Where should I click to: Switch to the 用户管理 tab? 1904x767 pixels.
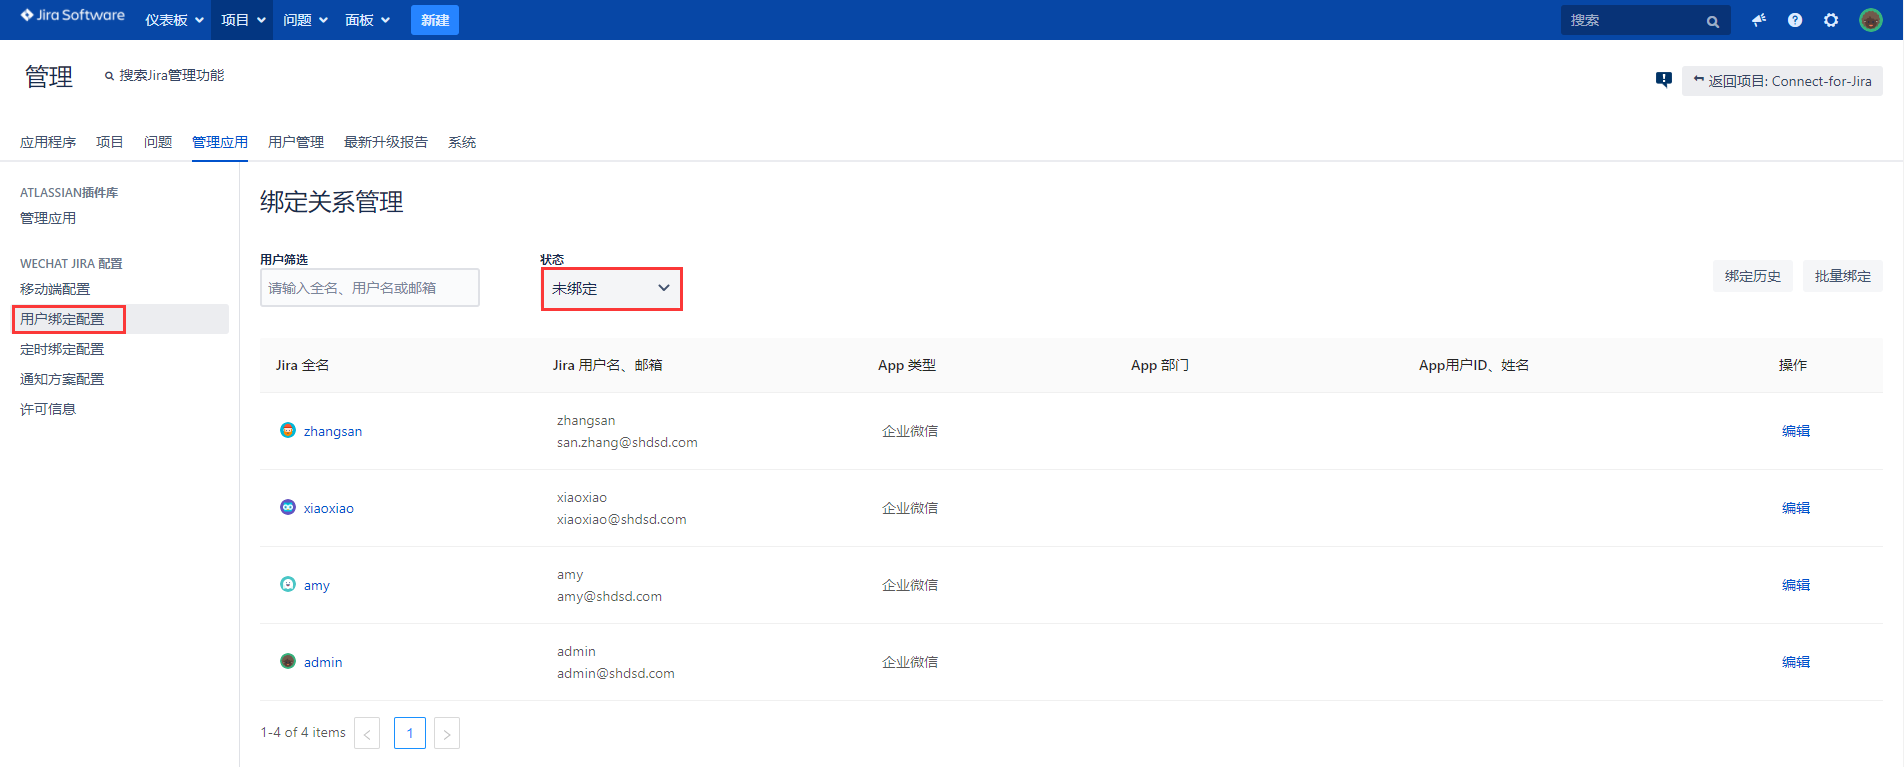(x=296, y=142)
